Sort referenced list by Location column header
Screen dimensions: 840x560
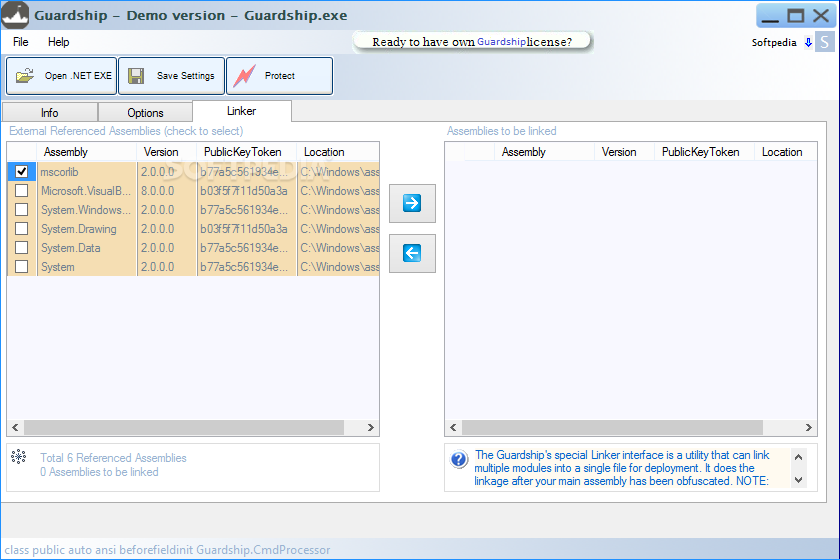coord(338,152)
